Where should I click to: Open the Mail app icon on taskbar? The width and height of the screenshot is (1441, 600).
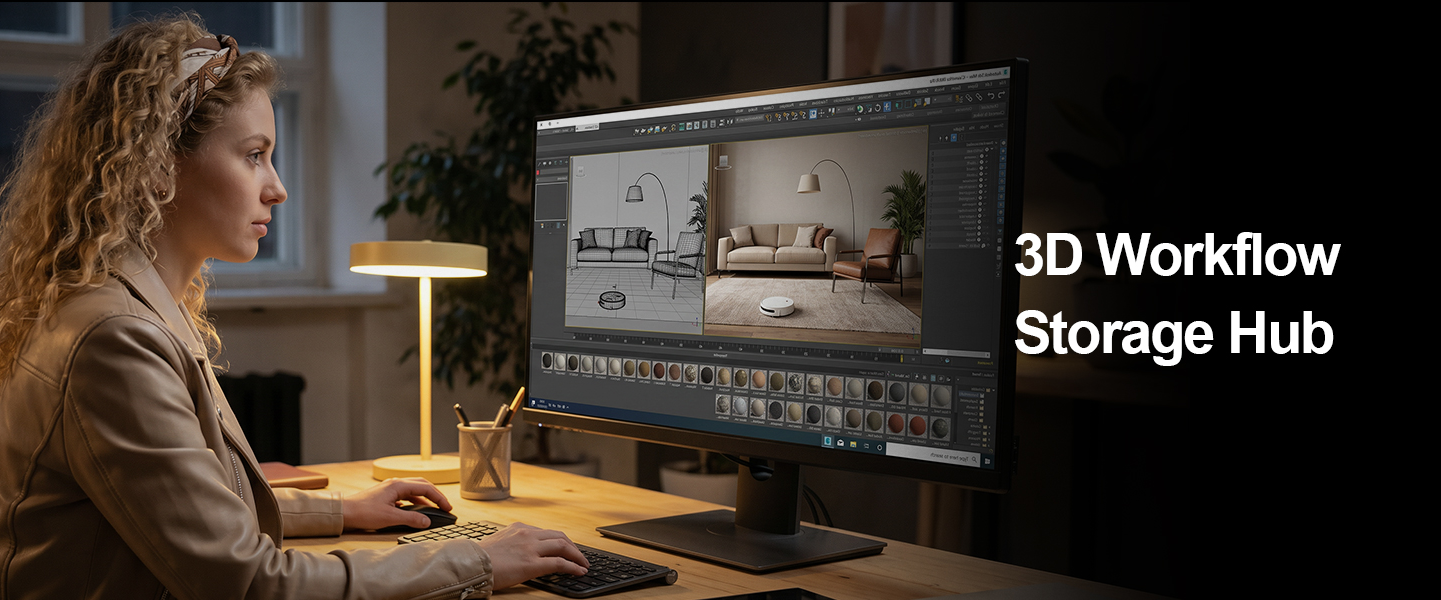point(840,443)
